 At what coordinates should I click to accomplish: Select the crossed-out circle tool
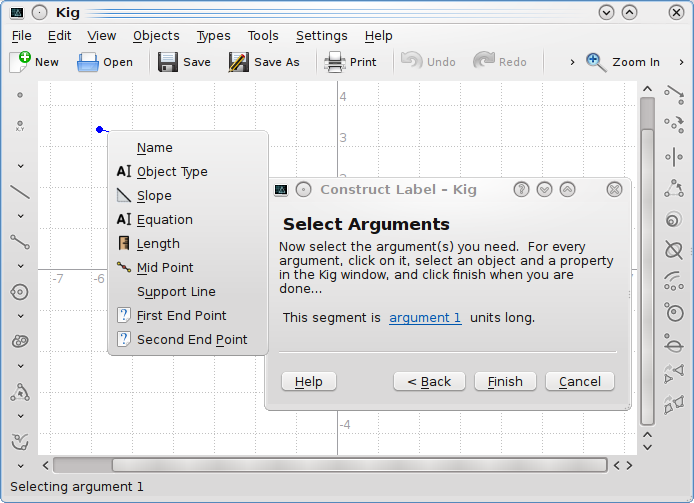click(674, 250)
